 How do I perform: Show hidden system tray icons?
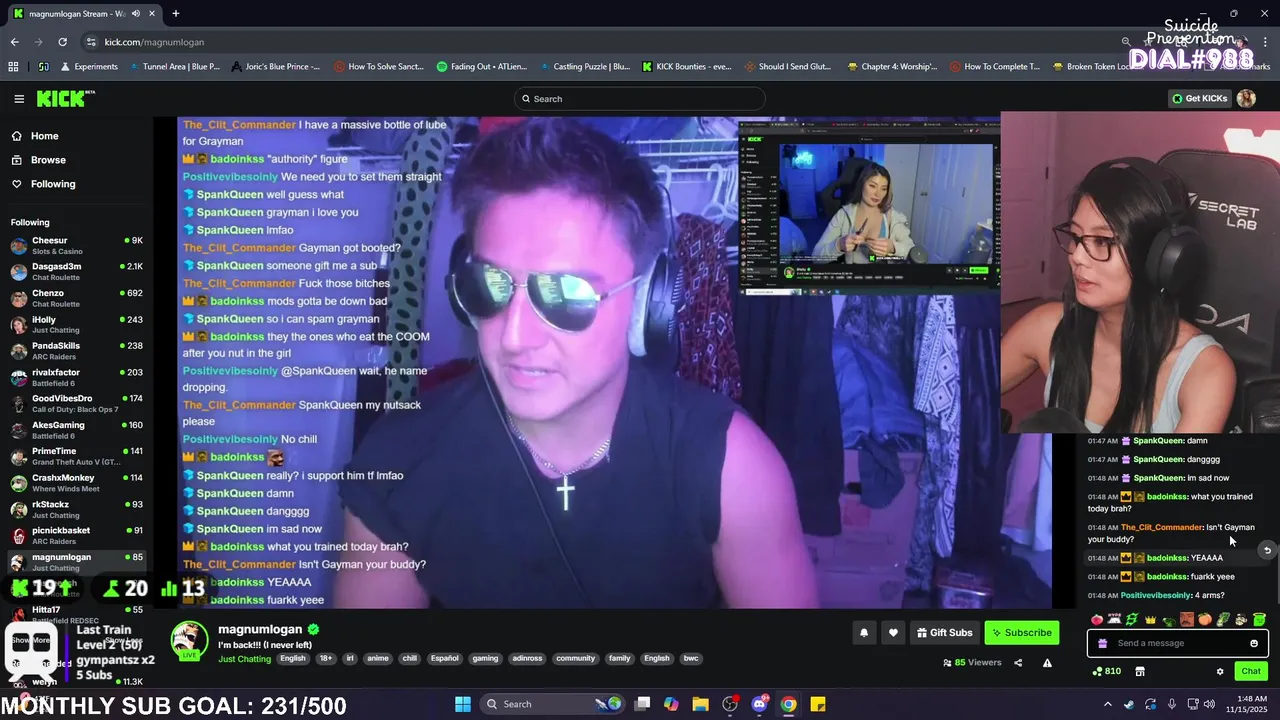[1107, 704]
